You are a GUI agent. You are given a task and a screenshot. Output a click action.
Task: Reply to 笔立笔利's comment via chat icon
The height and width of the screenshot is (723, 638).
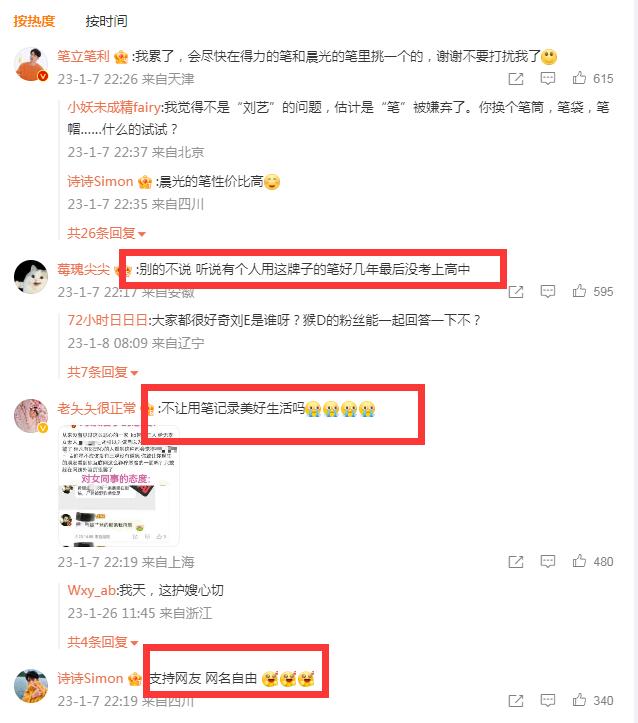pos(548,78)
